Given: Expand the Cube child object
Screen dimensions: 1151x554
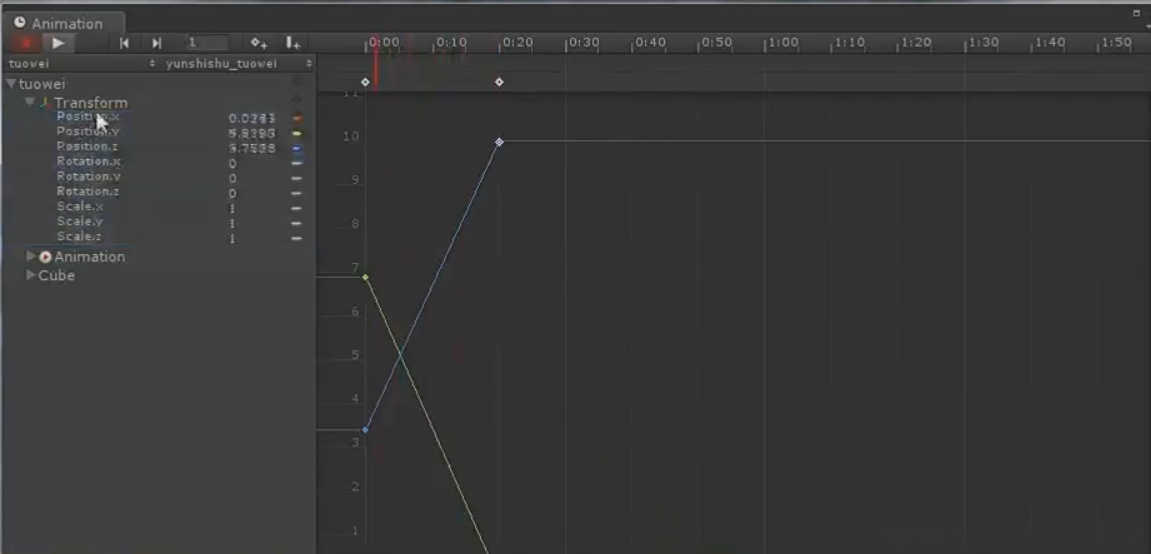Looking at the screenshot, I should 31,275.
